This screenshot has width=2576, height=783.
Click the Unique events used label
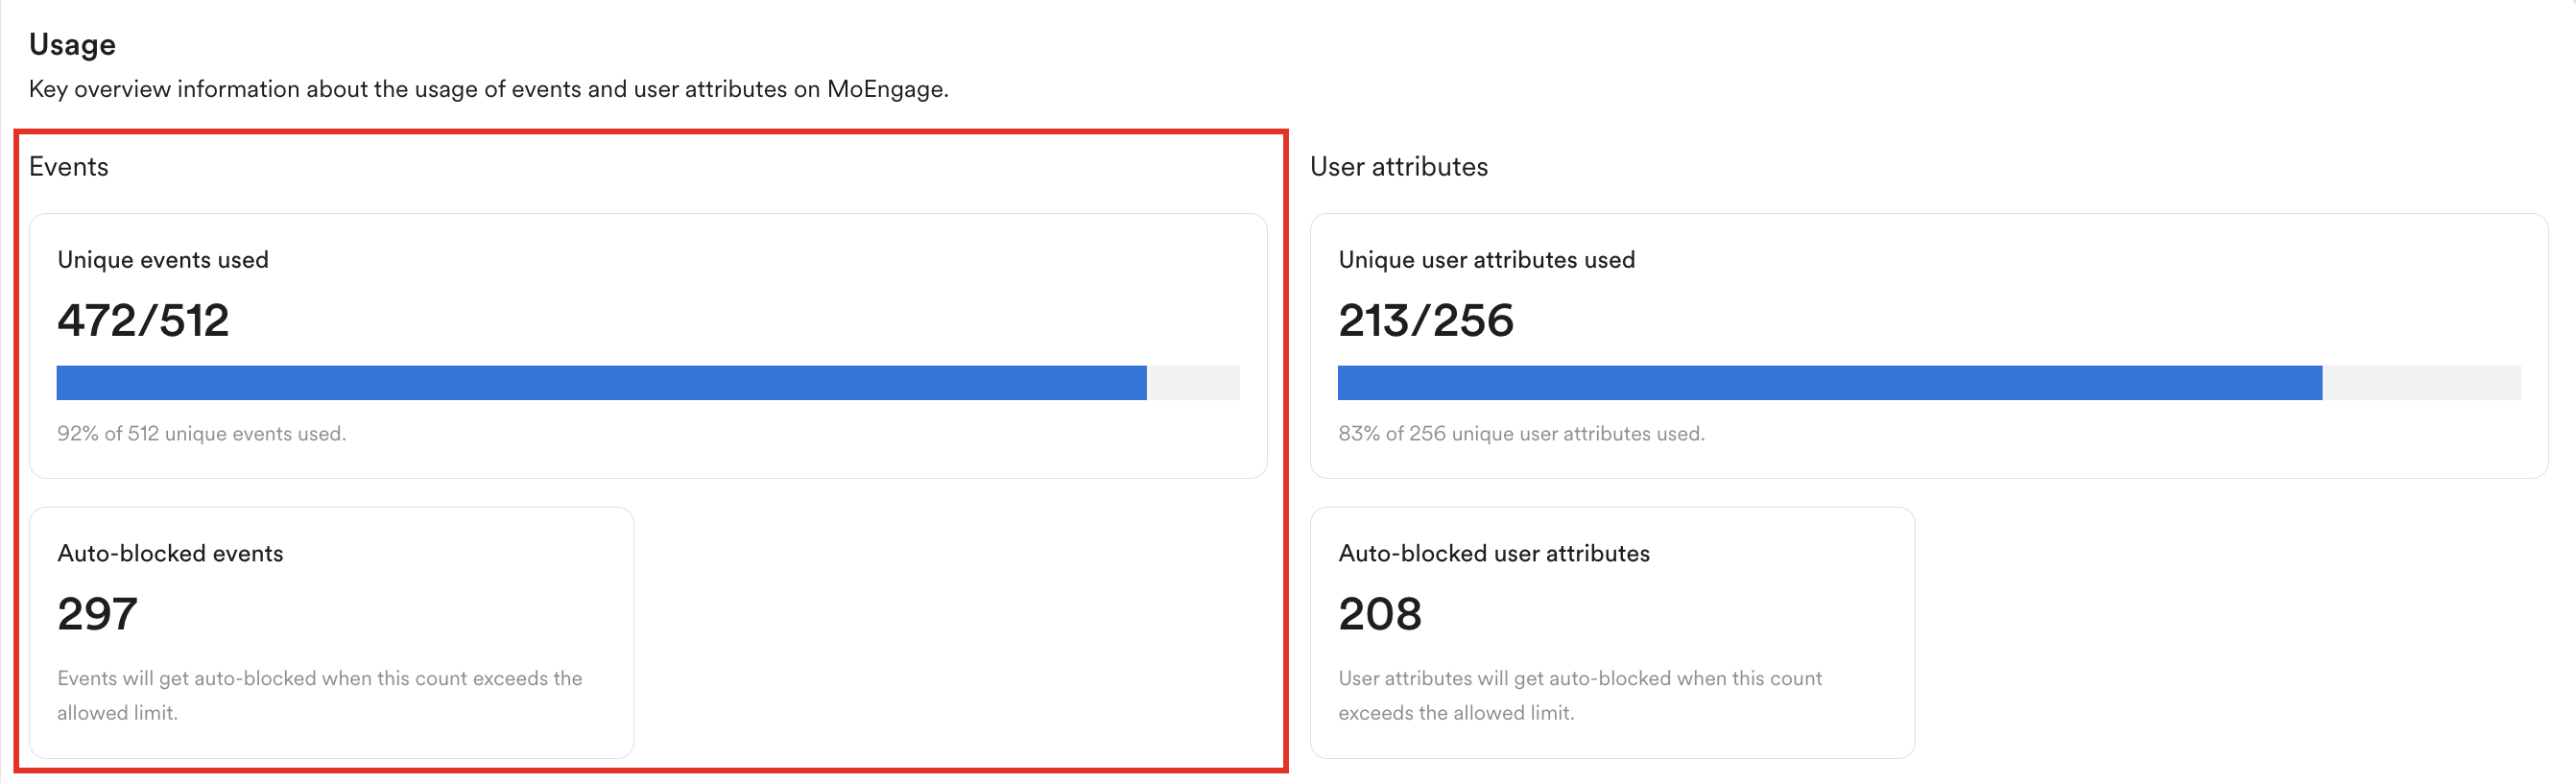tap(163, 260)
